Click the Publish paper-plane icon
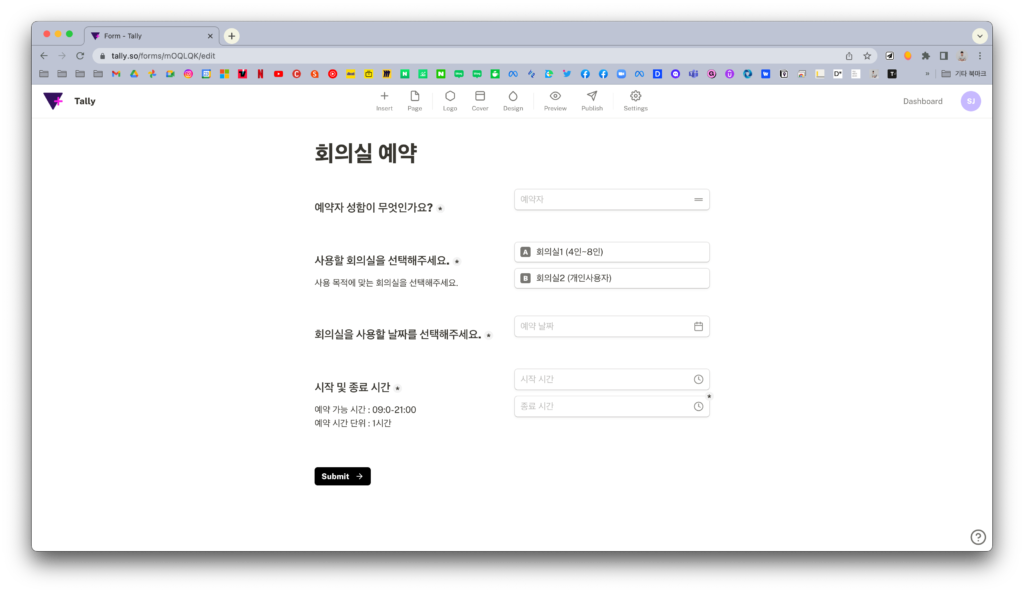The height and width of the screenshot is (593, 1024). coord(592,100)
